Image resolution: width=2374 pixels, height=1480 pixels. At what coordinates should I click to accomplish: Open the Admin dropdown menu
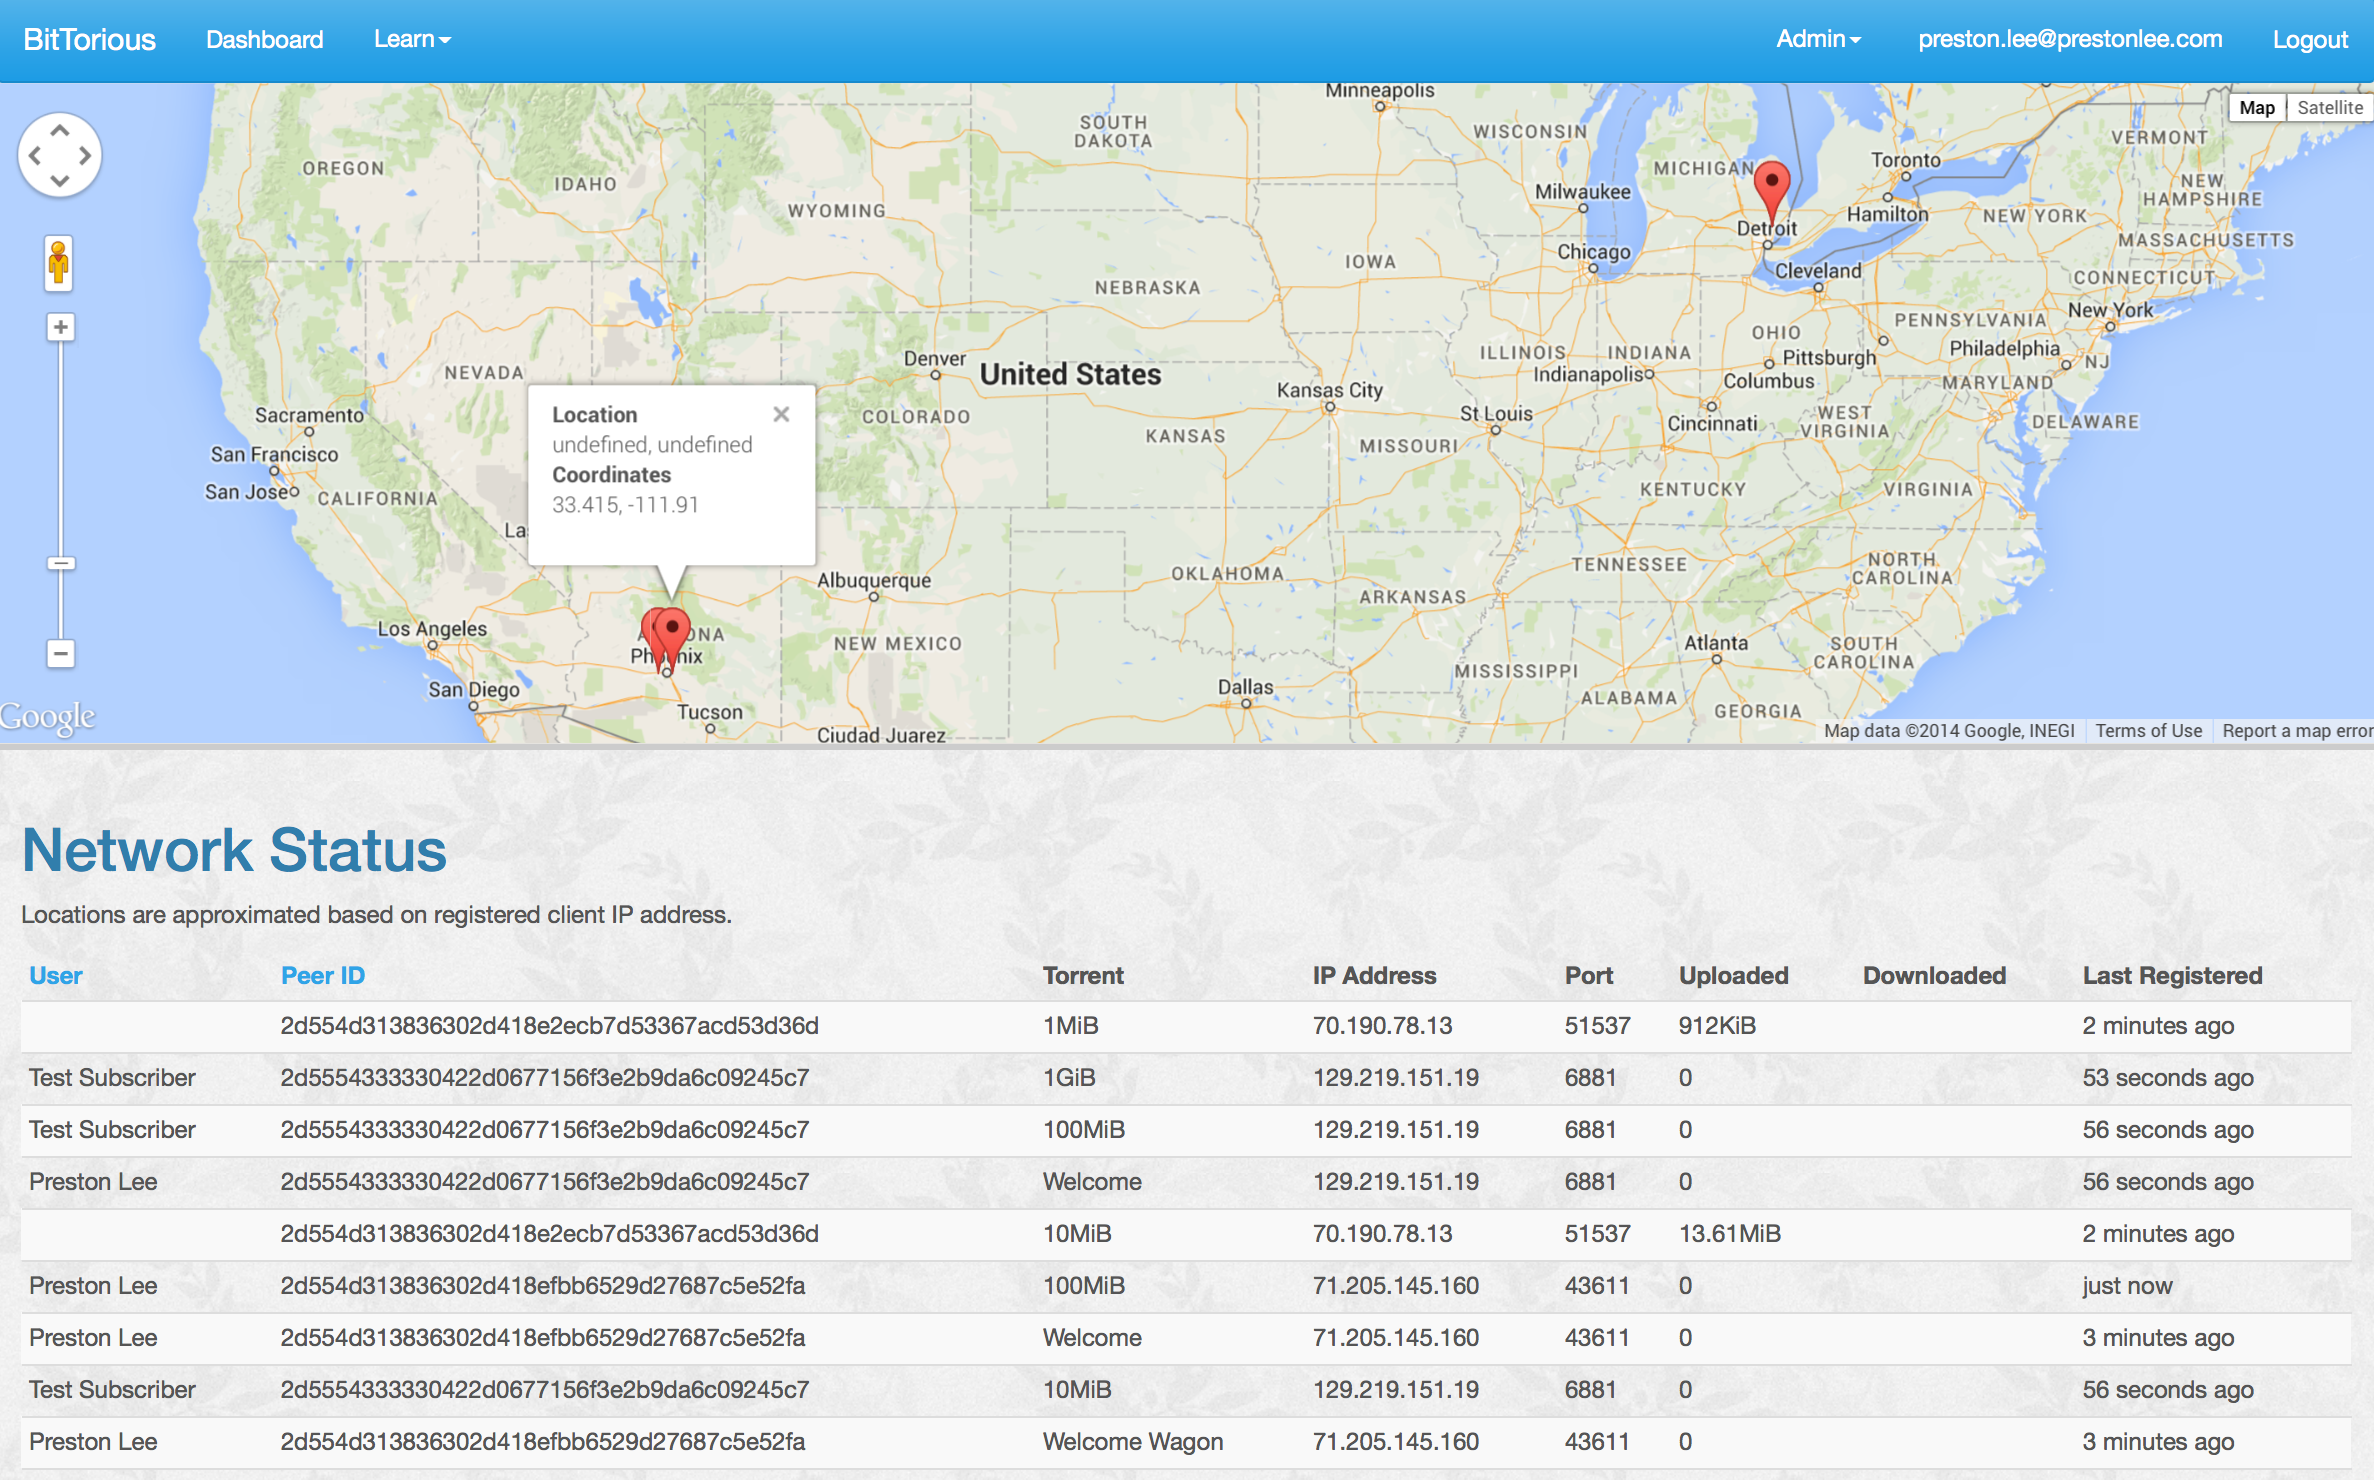(x=1817, y=39)
